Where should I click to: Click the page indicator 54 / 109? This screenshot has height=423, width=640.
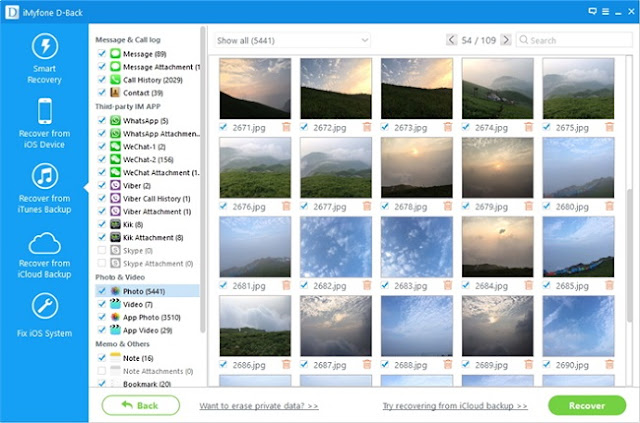(478, 40)
